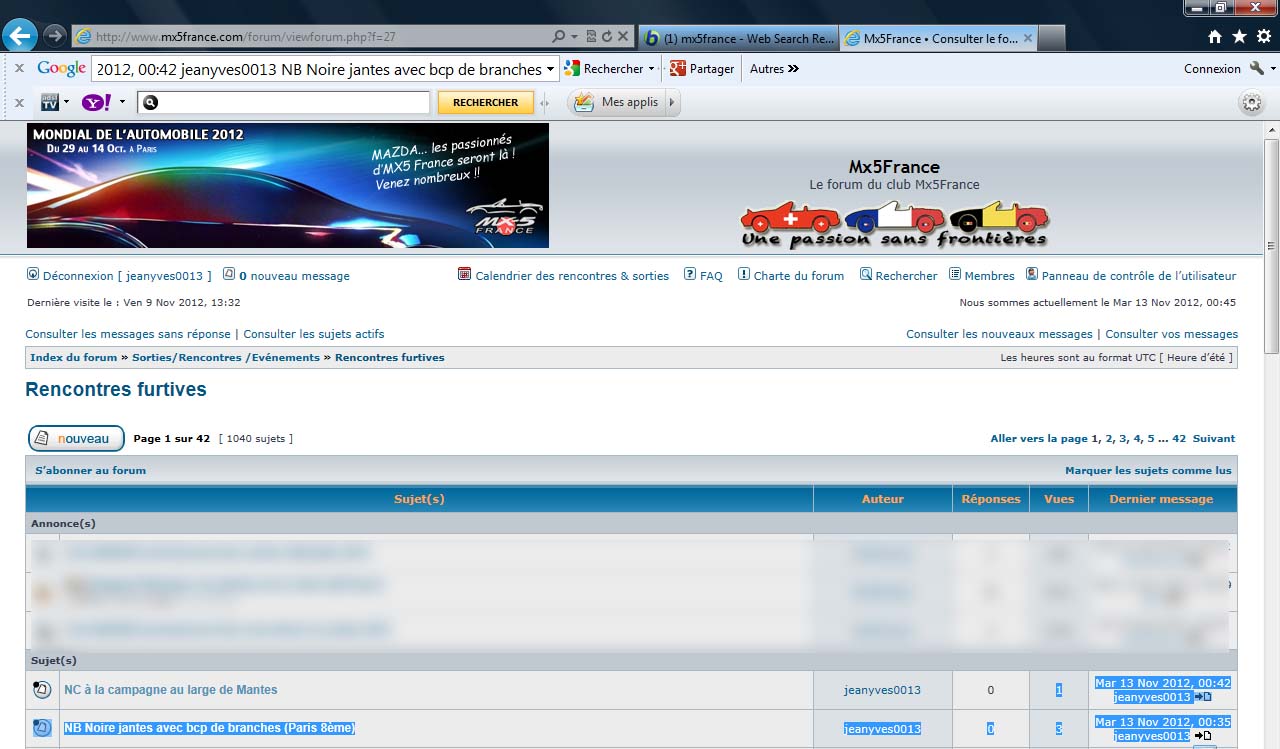1280x749 pixels.
Task: Click the Rencontres furtives heading
Action: point(116,389)
